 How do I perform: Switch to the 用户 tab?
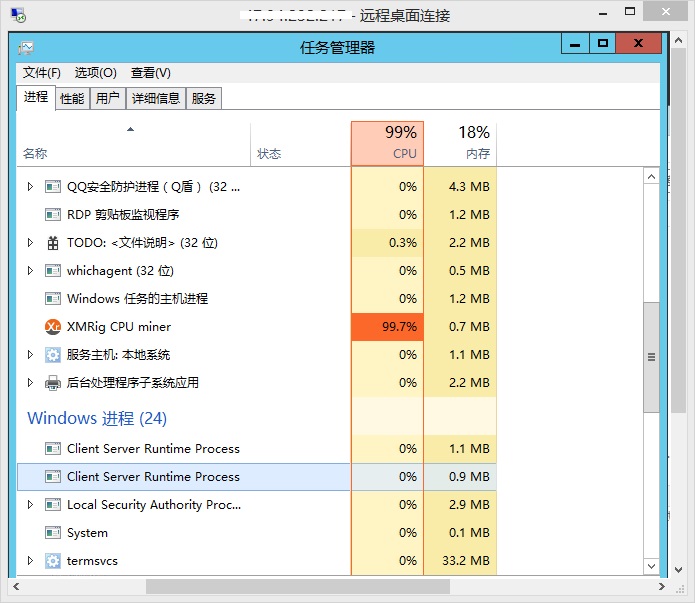108,98
